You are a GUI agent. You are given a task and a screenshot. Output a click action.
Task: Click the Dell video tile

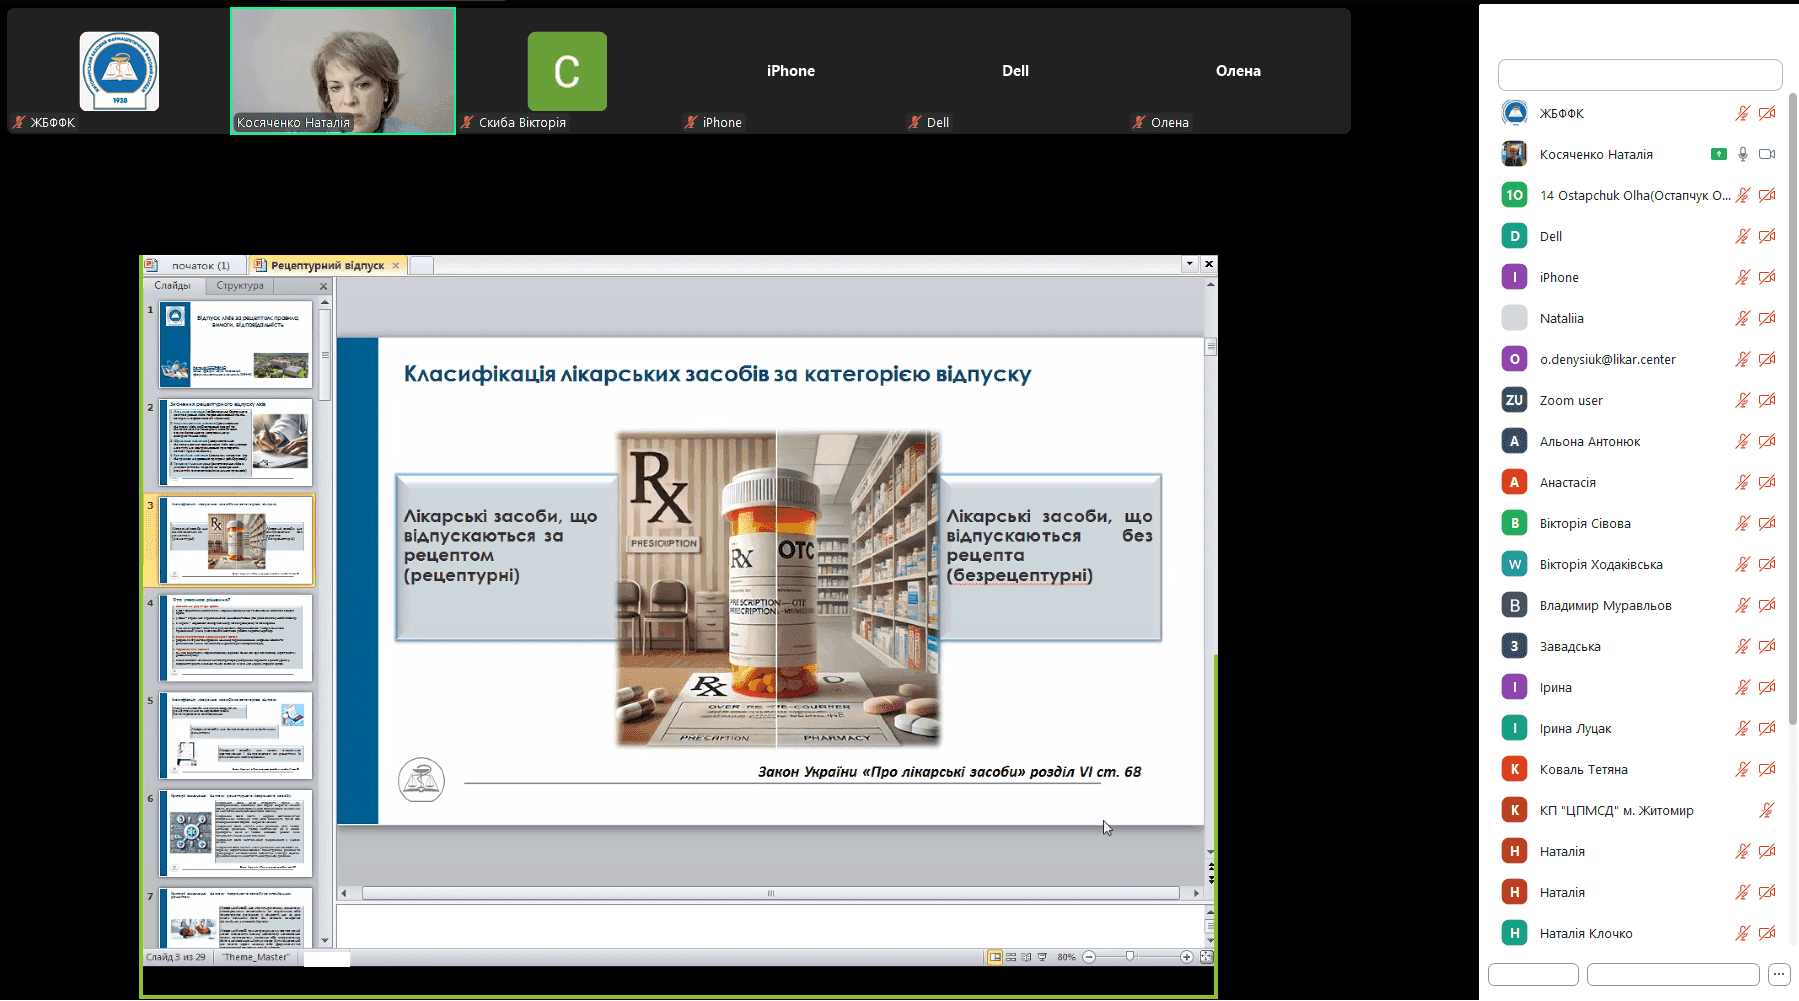coord(1015,71)
